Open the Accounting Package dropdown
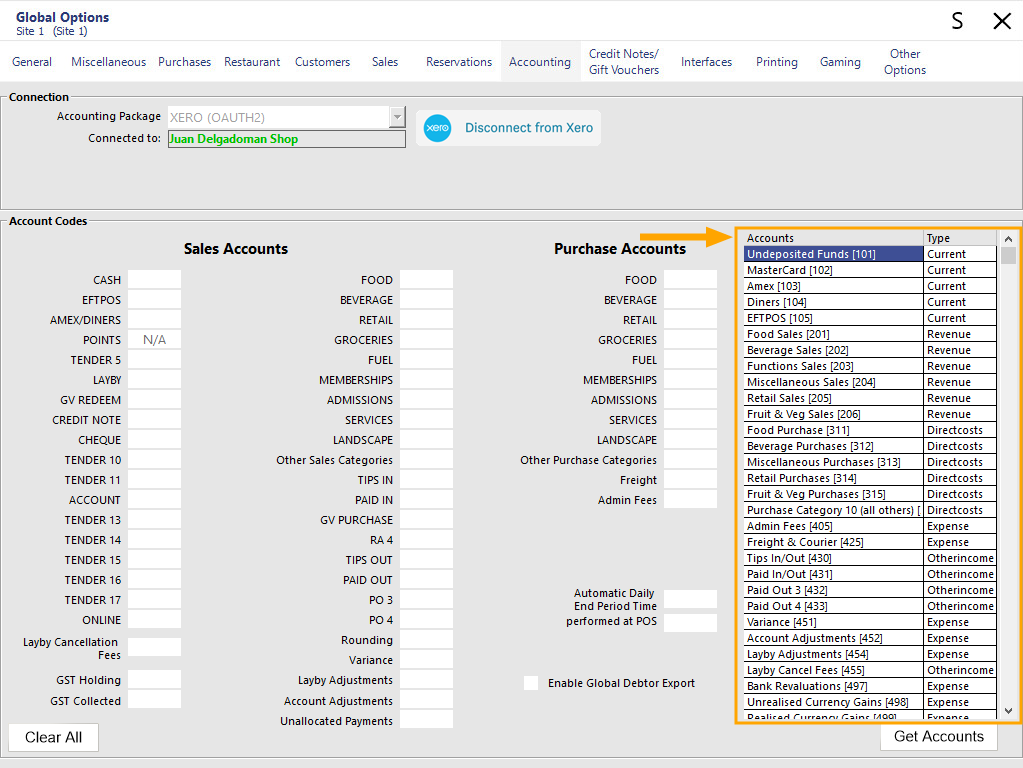 [397, 117]
